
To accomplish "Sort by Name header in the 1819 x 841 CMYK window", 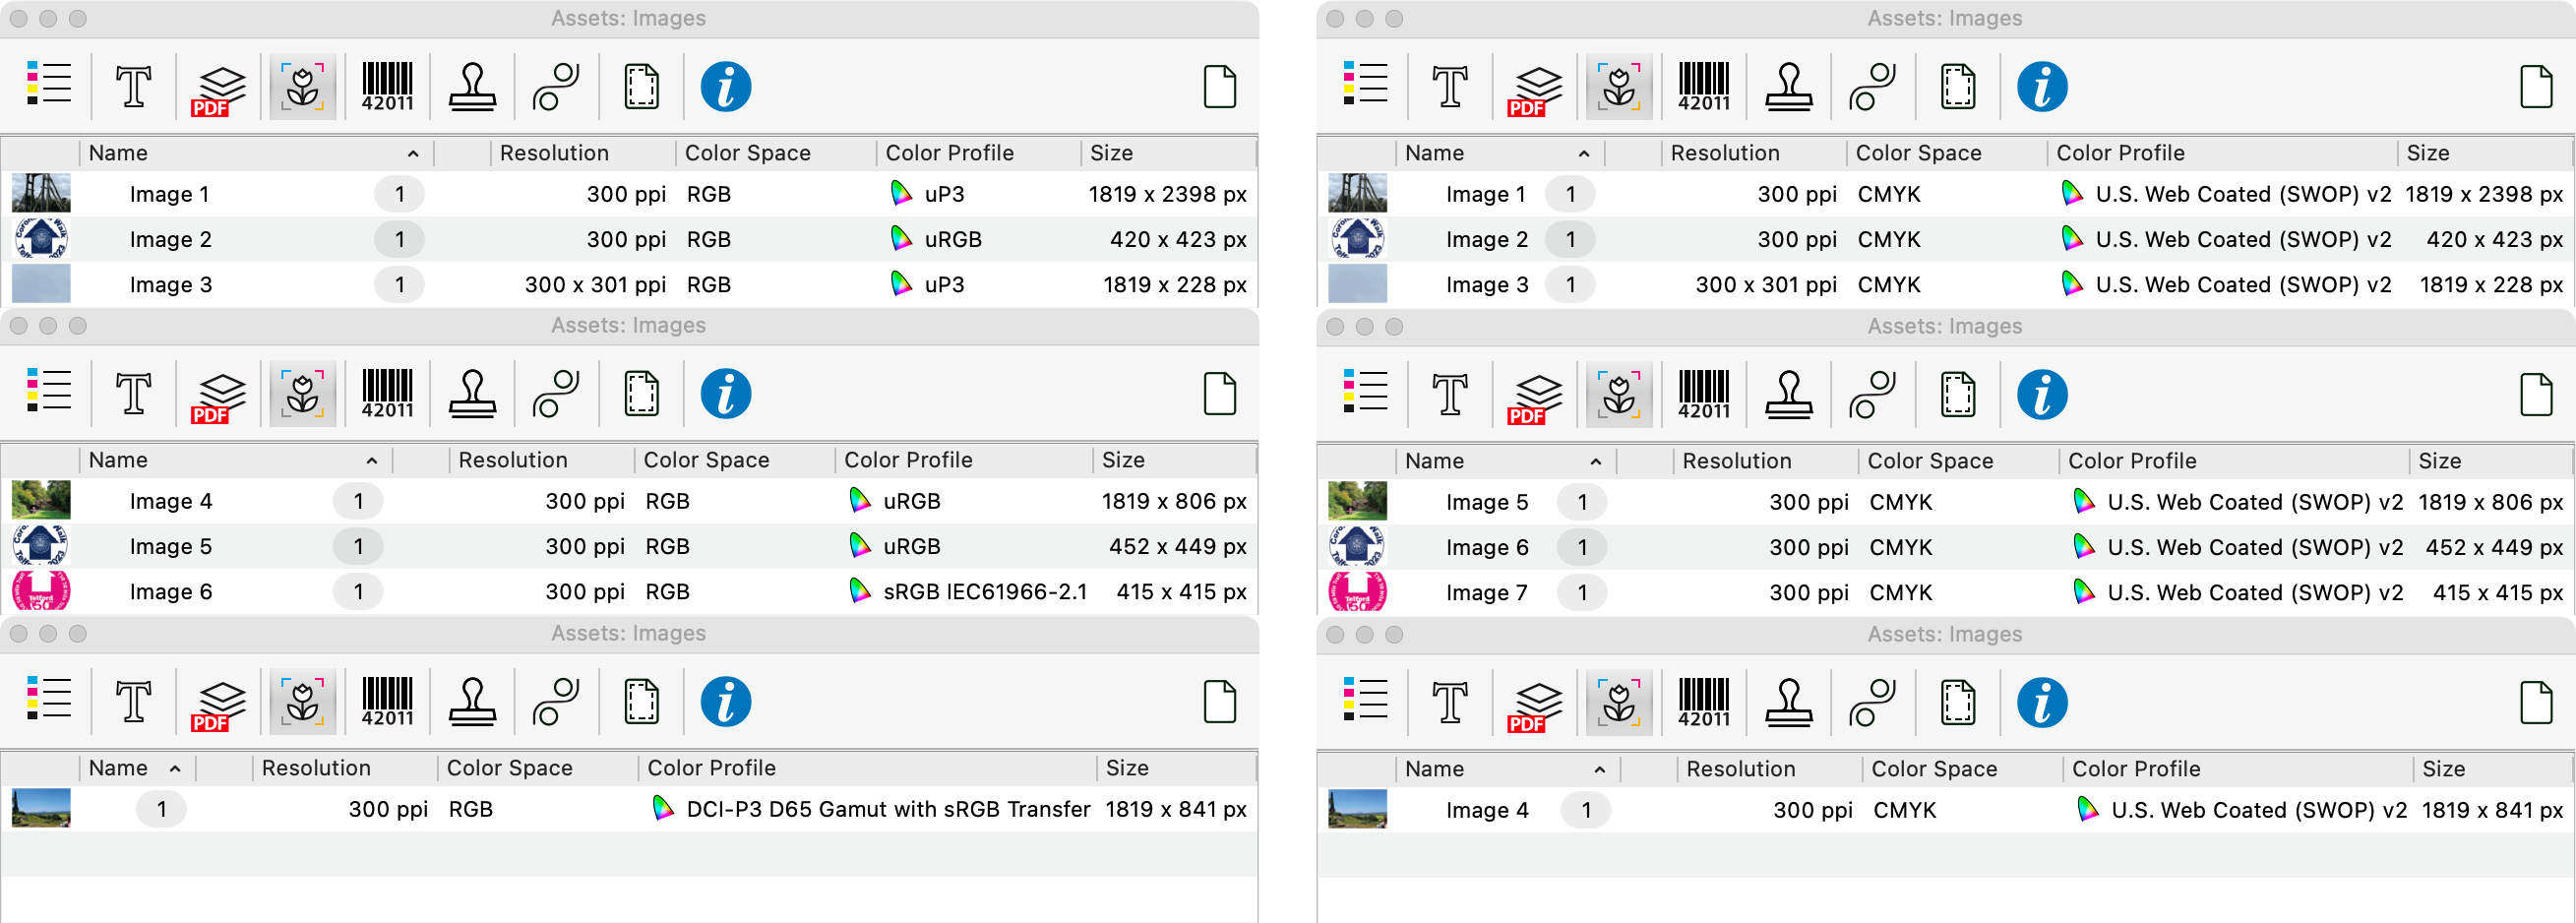I will [x=1508, y=769].
